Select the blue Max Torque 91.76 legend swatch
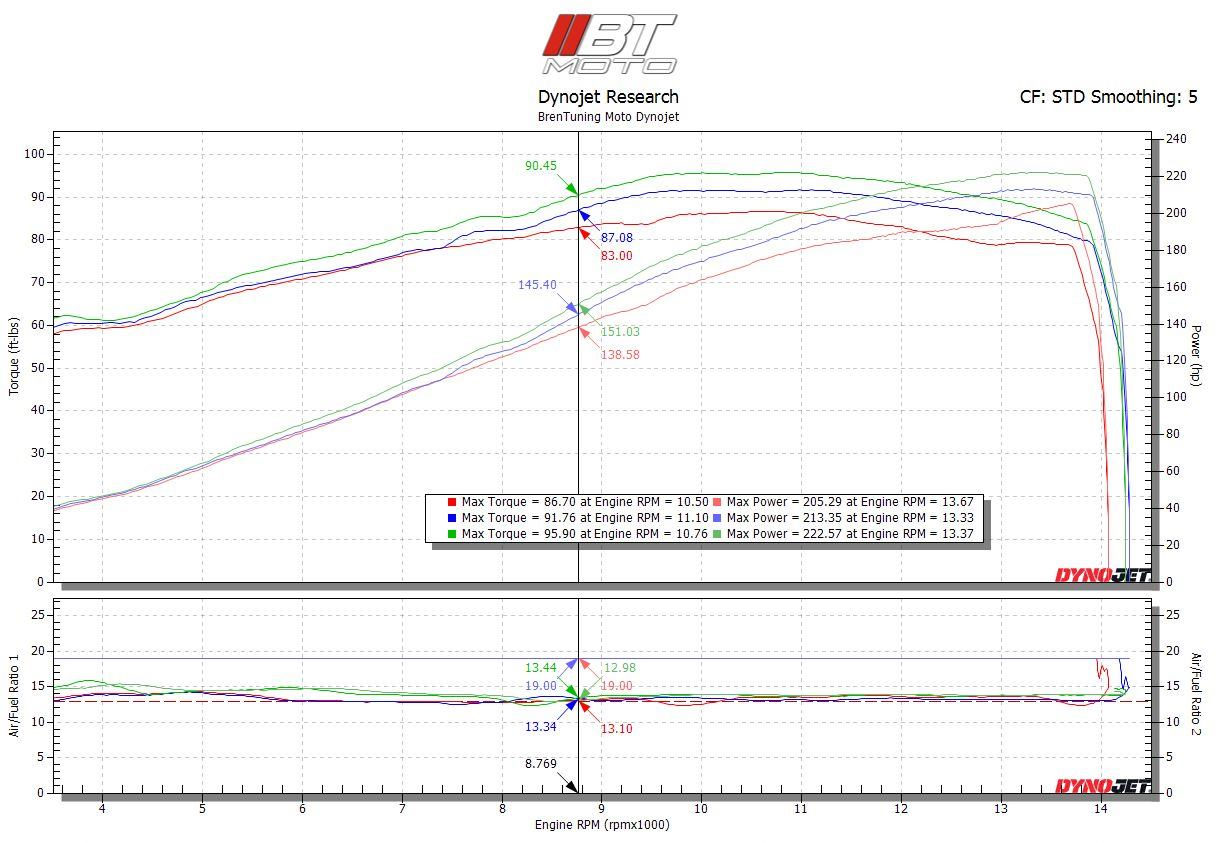 (x=452, y=518)
